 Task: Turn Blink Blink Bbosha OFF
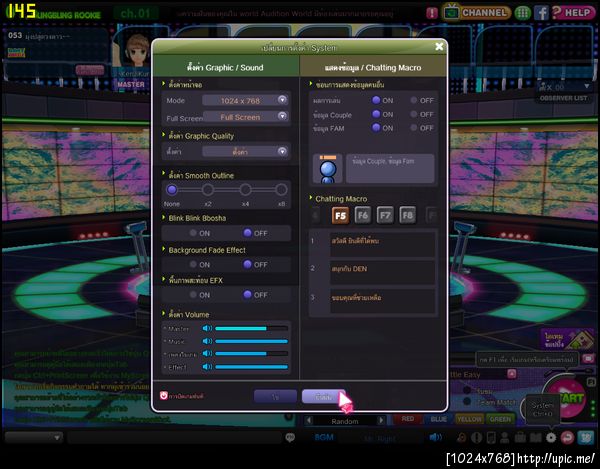(248, 233)
